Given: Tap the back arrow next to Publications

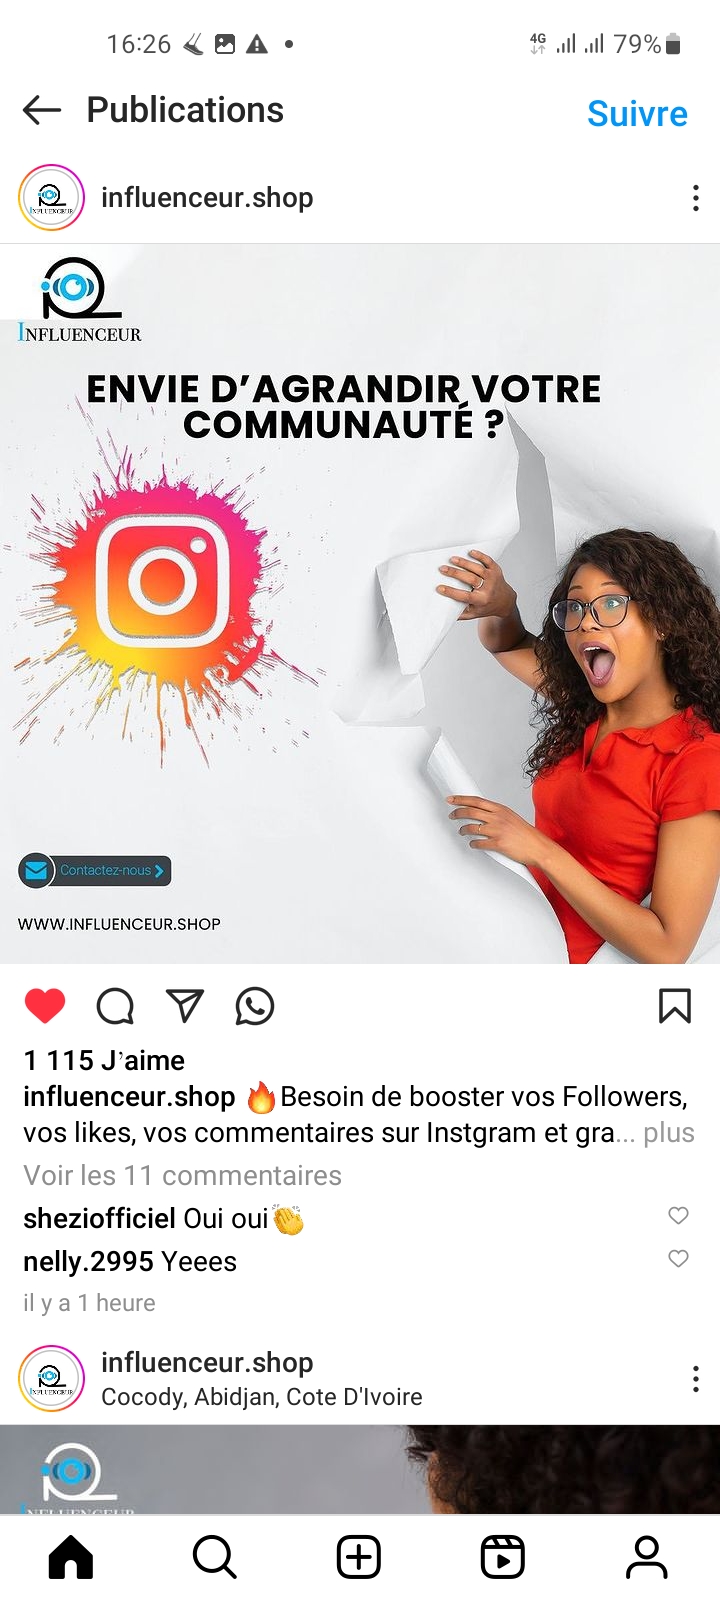Looking at the screenshot, I should coord(42,110).
